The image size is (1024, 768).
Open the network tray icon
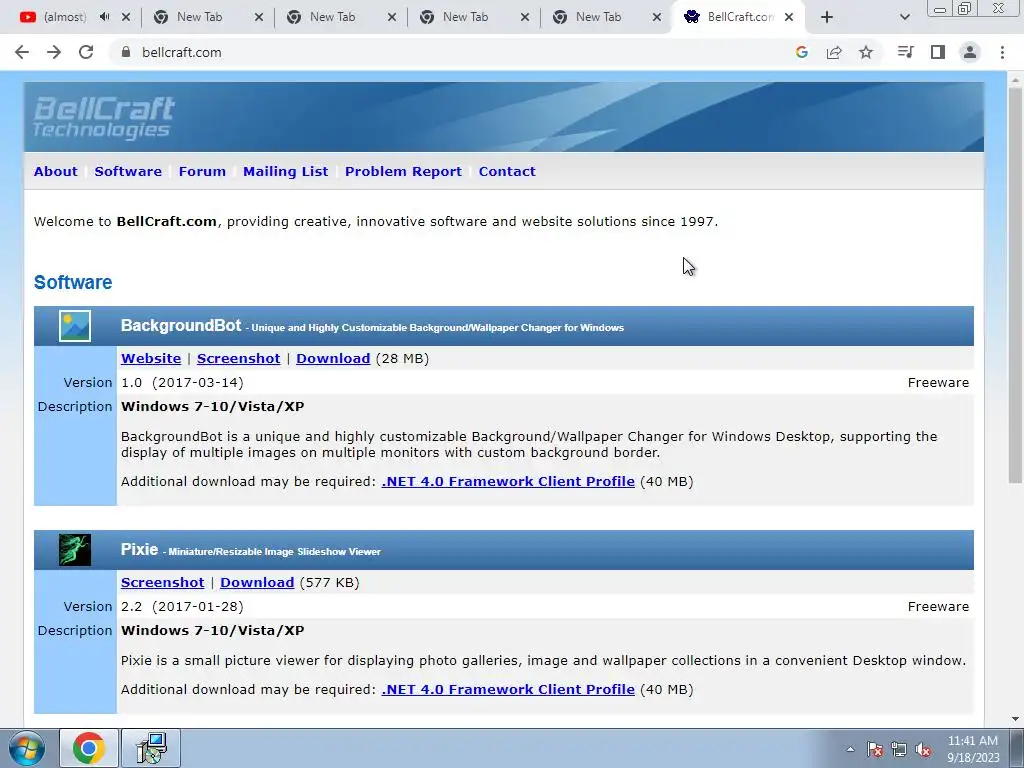point(899,749)
